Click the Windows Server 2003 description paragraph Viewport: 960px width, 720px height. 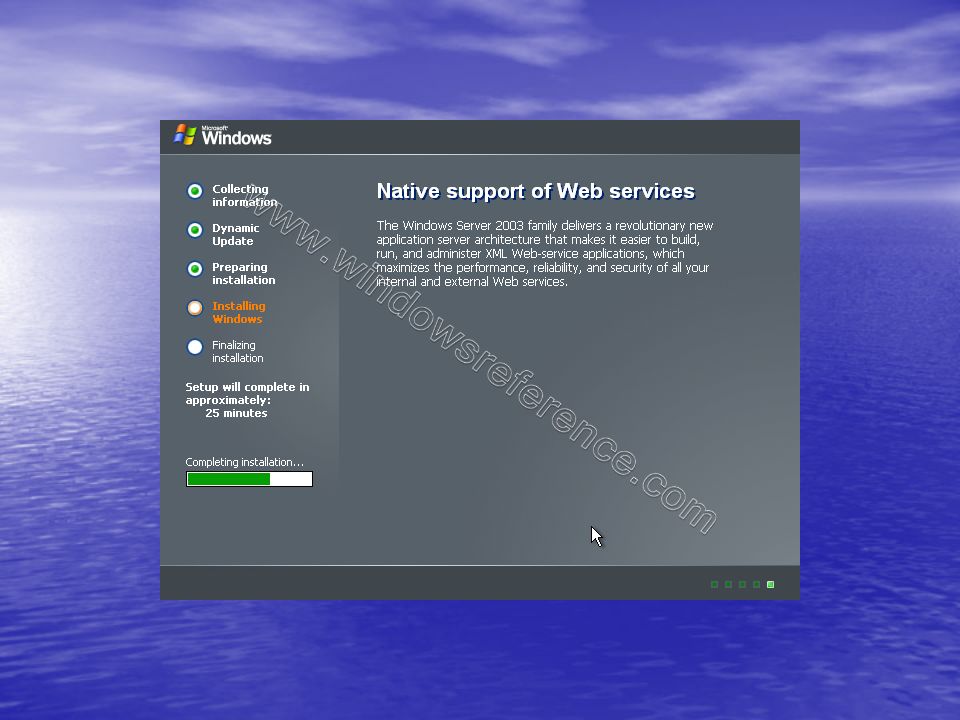545,253
